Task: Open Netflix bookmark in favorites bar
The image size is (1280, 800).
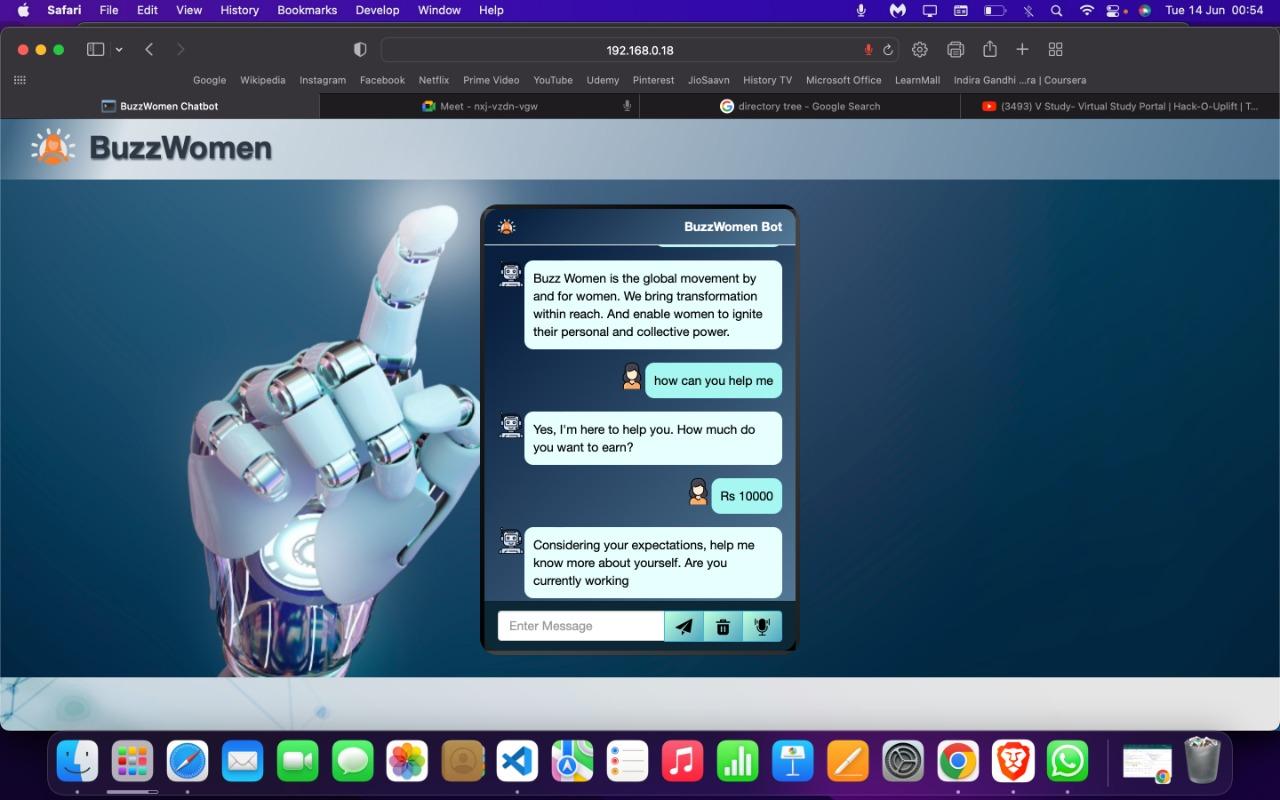Action: click(434, 80)
